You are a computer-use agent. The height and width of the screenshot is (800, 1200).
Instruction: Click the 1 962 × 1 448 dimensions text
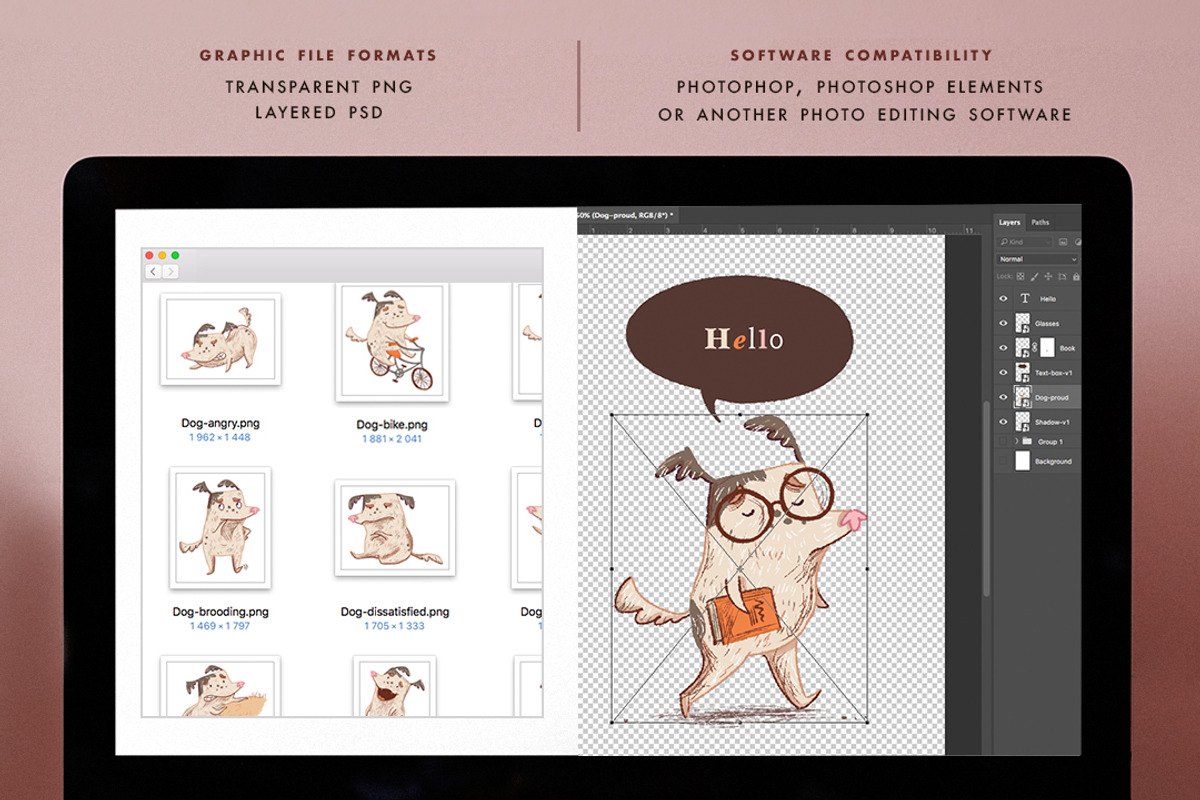coord(220,438)
